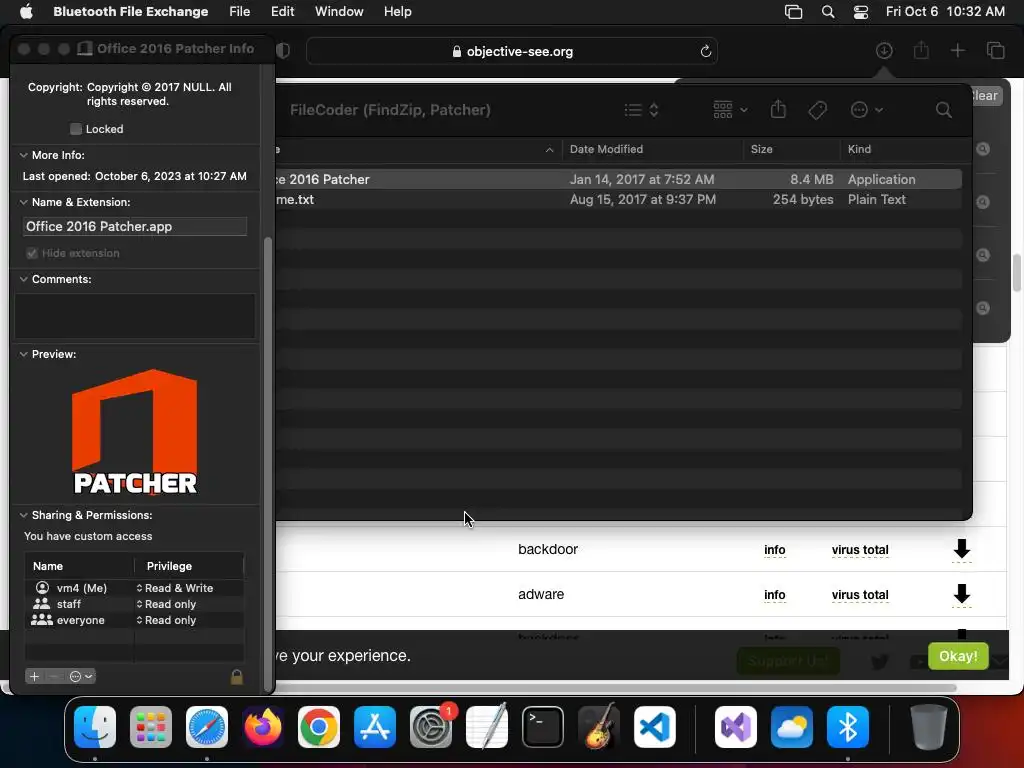Open Control Center in menu bar

point(861,12)
